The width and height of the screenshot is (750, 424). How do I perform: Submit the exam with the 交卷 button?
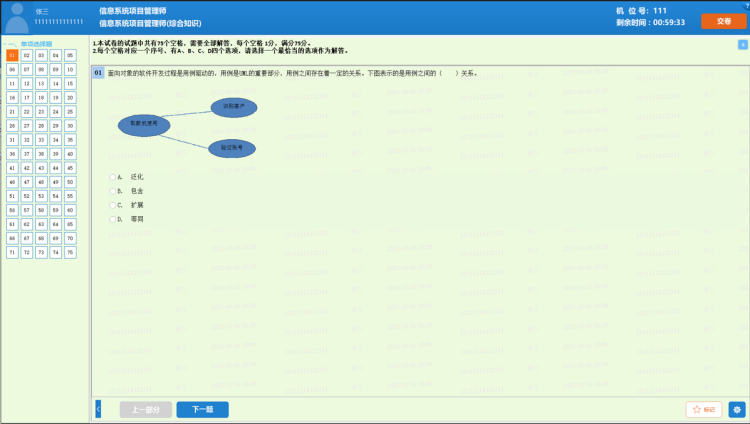[x=724, y=21]
